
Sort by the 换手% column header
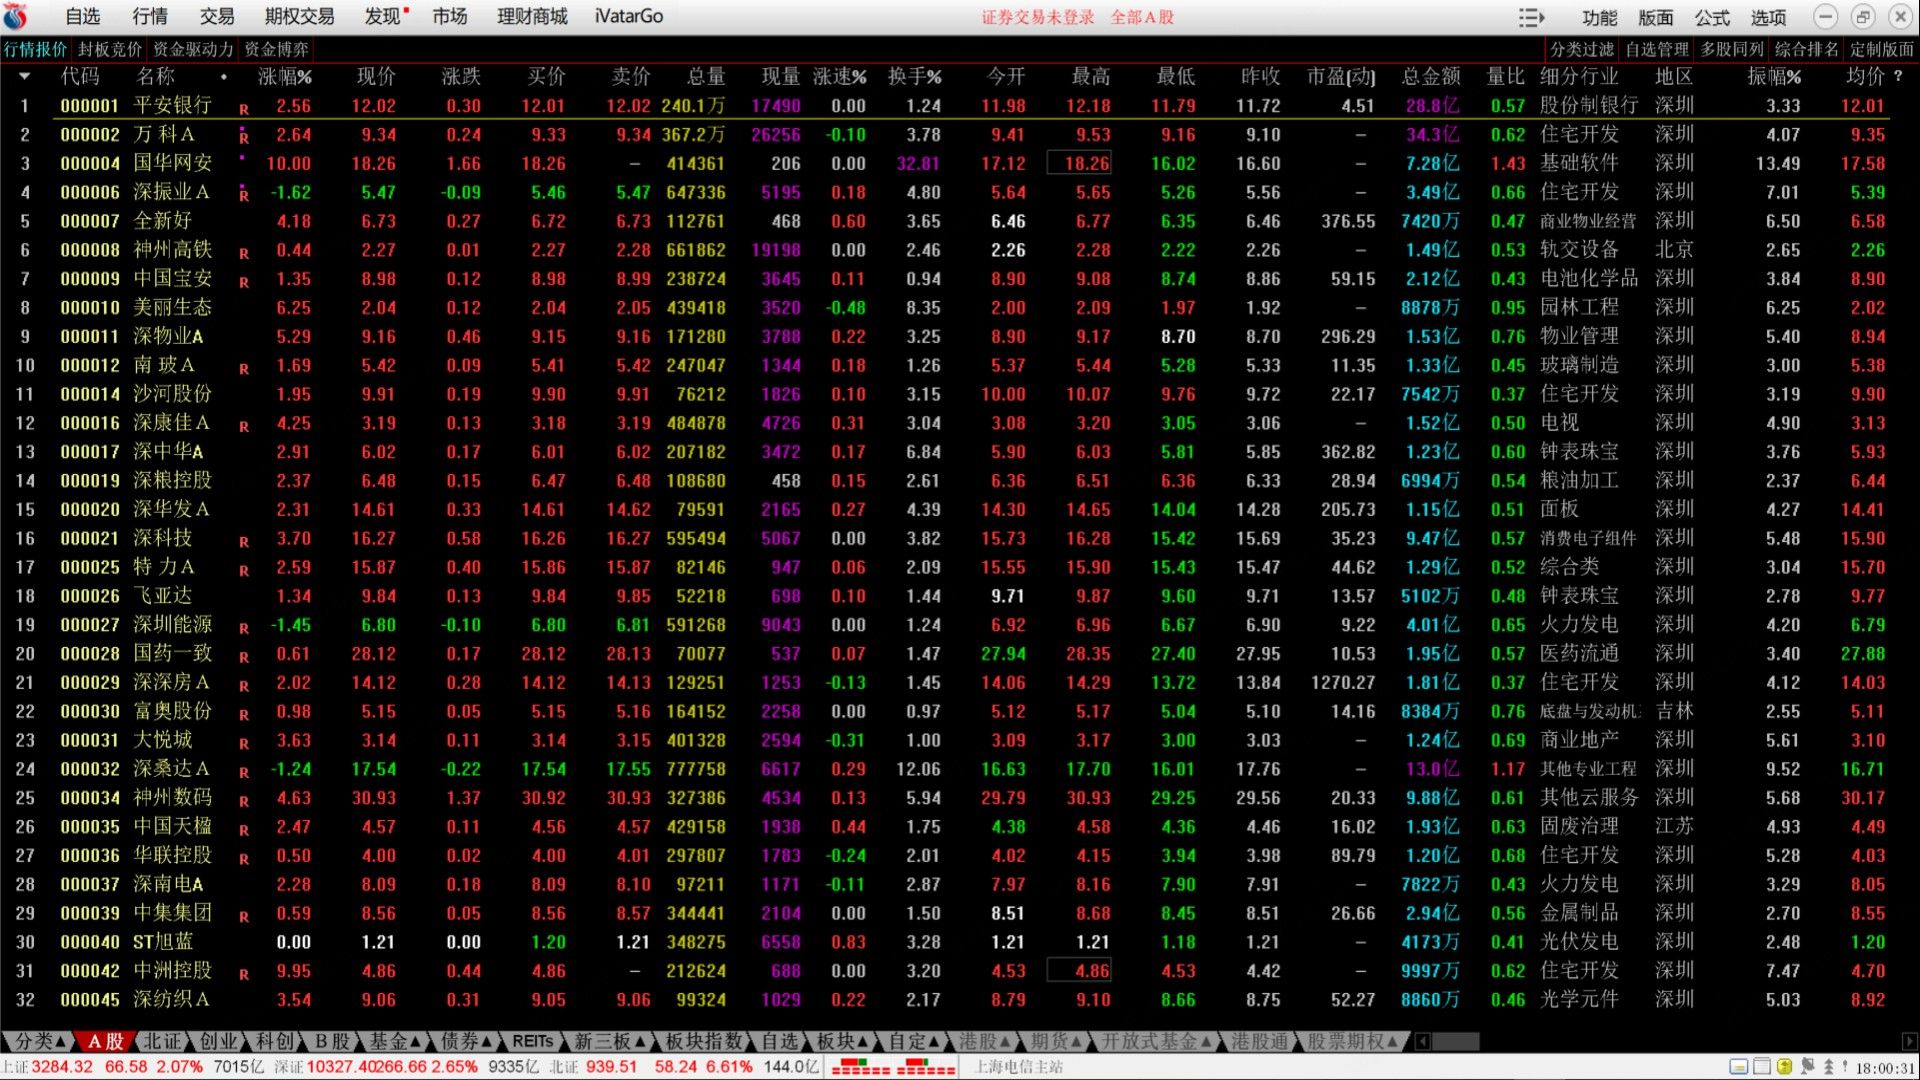914,76
